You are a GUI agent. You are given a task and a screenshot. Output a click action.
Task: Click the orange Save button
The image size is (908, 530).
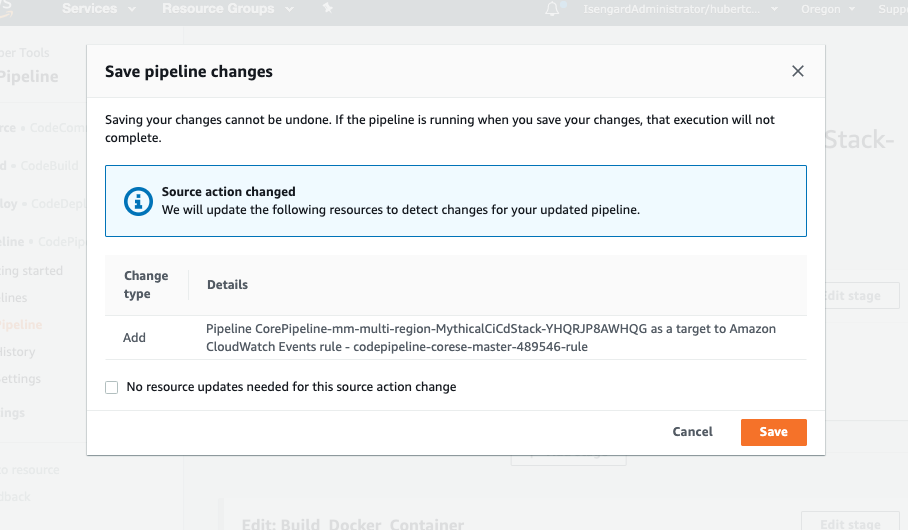773,432
